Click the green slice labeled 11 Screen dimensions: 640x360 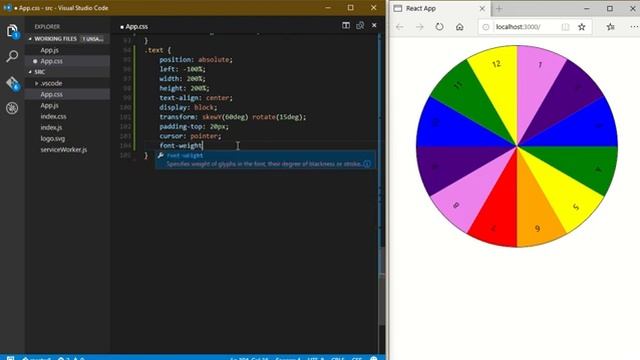coord(463,93)
